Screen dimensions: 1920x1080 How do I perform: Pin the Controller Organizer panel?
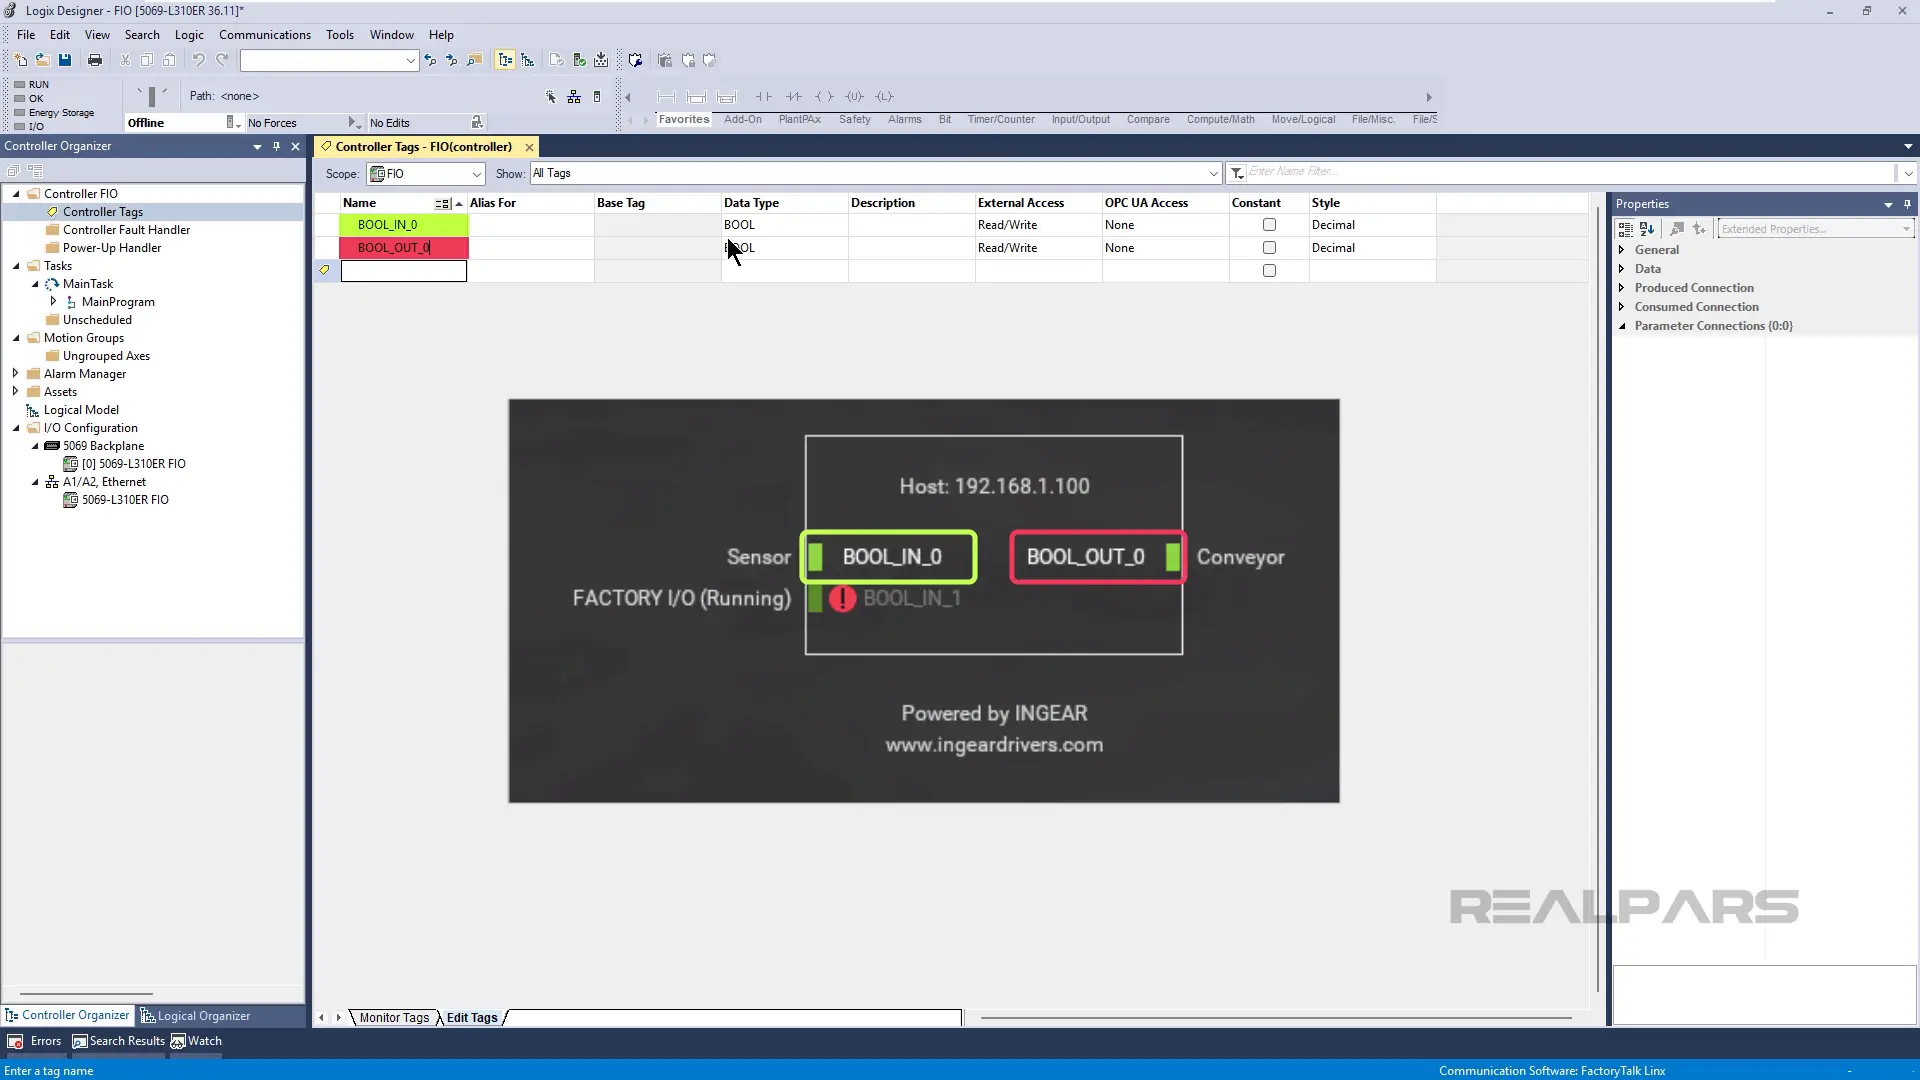(x=276, y=146)
